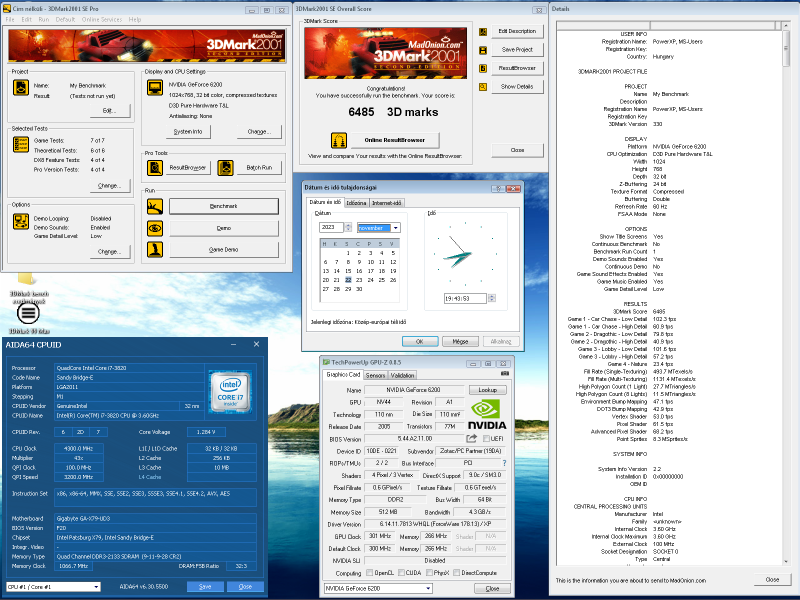Minimize the AIDA64 CPUID window
800x600 pixels.
pyautogui.click(x=233, y=344)
